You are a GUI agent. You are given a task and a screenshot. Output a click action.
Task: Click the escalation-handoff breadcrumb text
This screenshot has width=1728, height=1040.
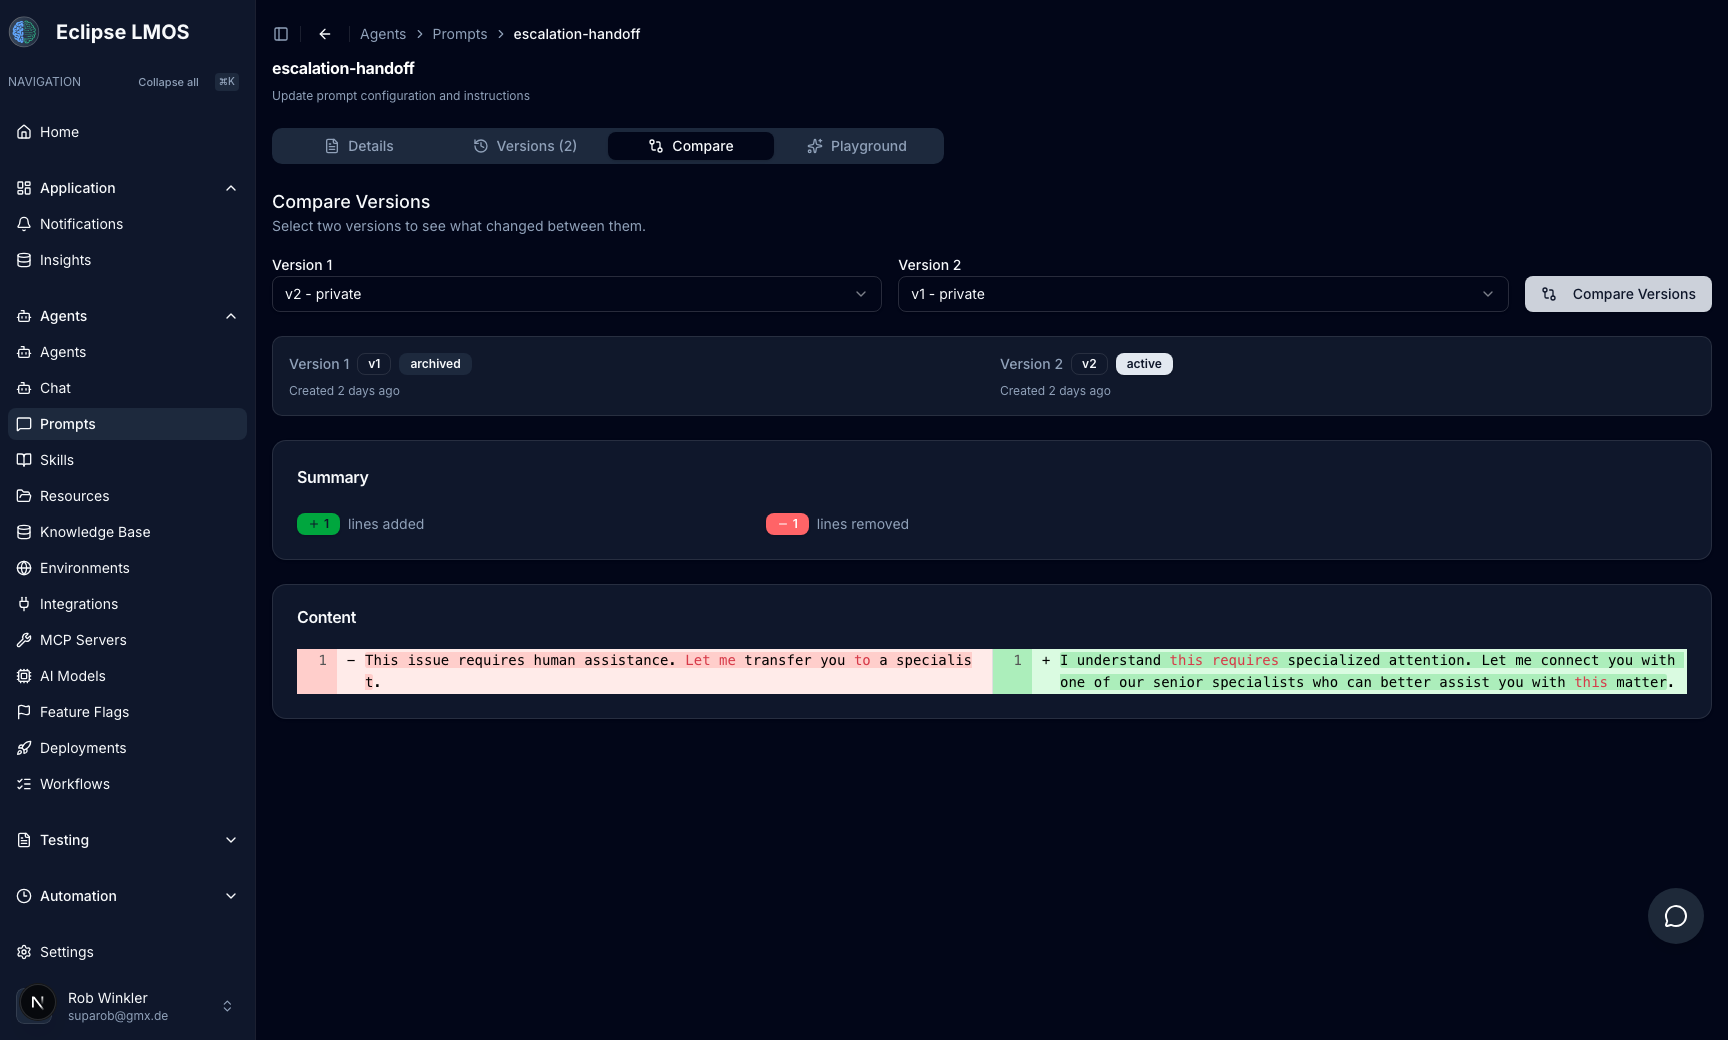coord(577,34)
